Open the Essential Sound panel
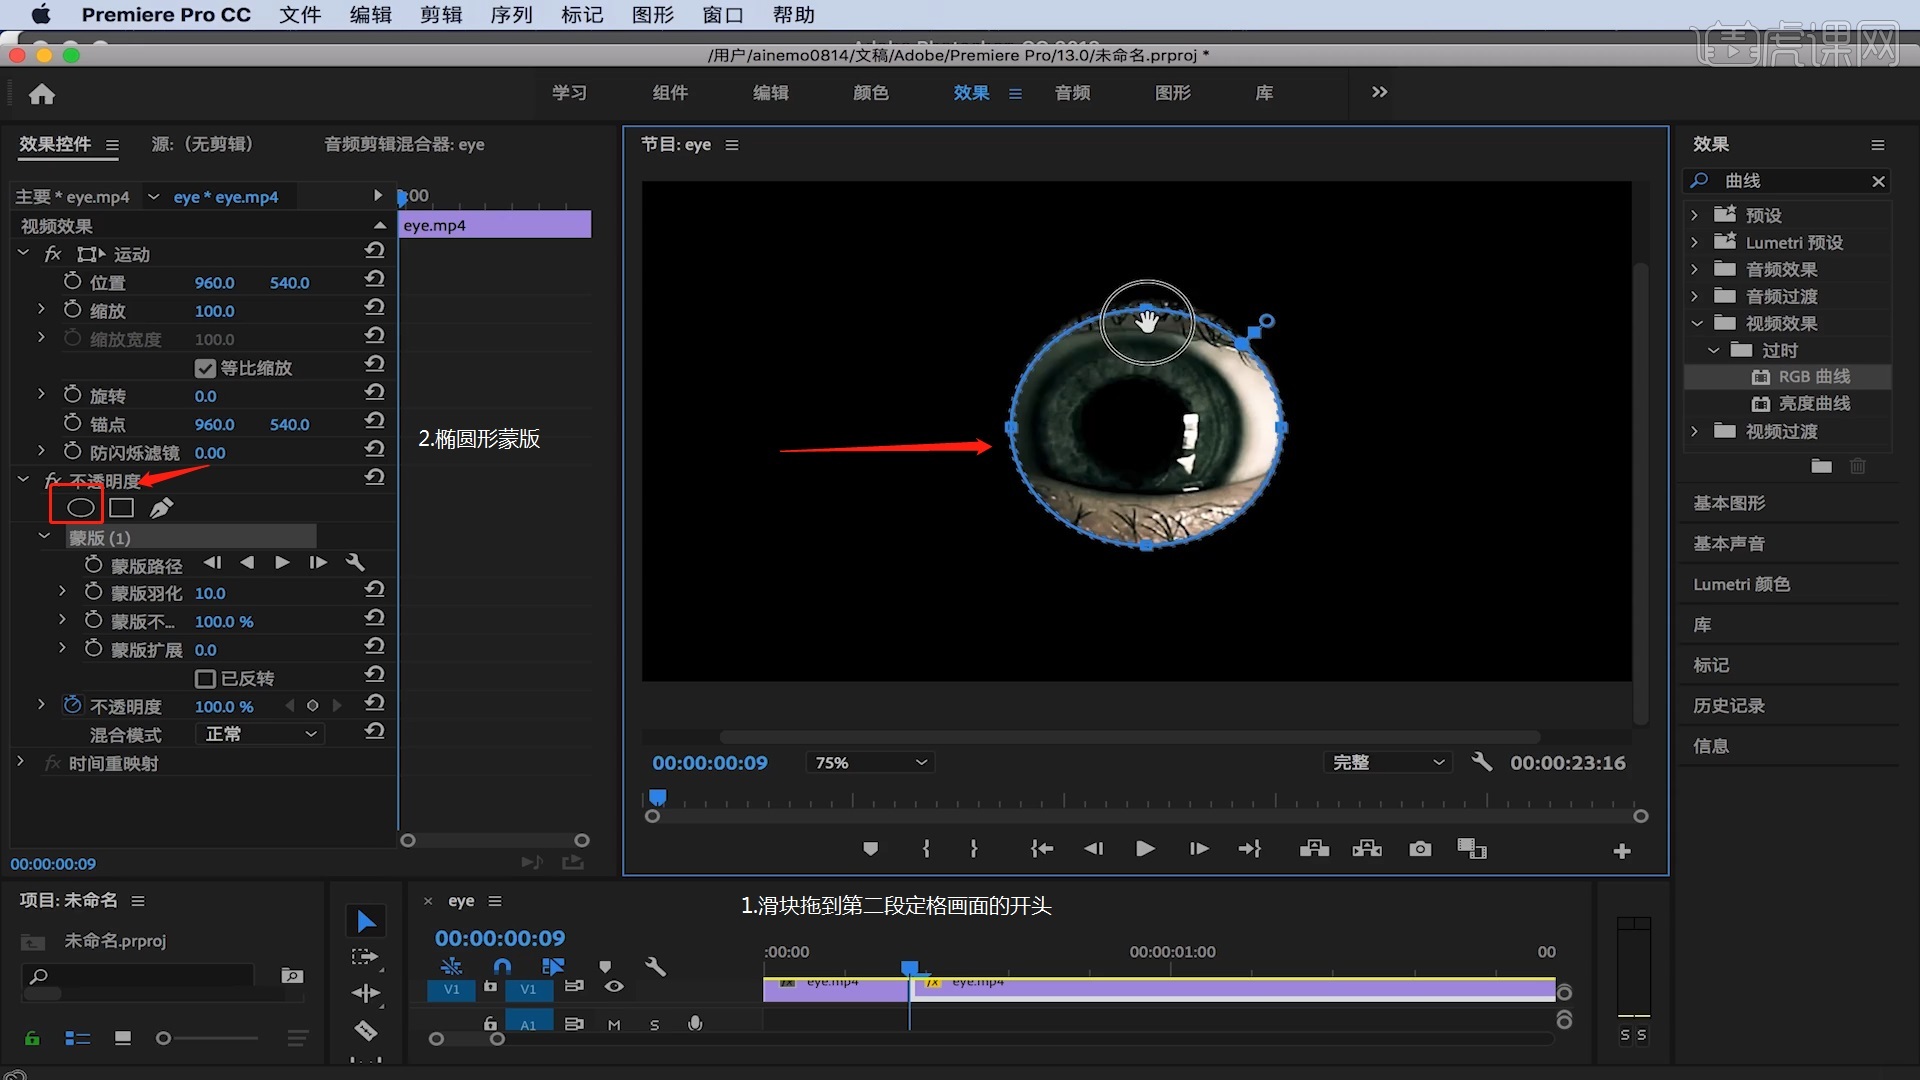 1728,544
